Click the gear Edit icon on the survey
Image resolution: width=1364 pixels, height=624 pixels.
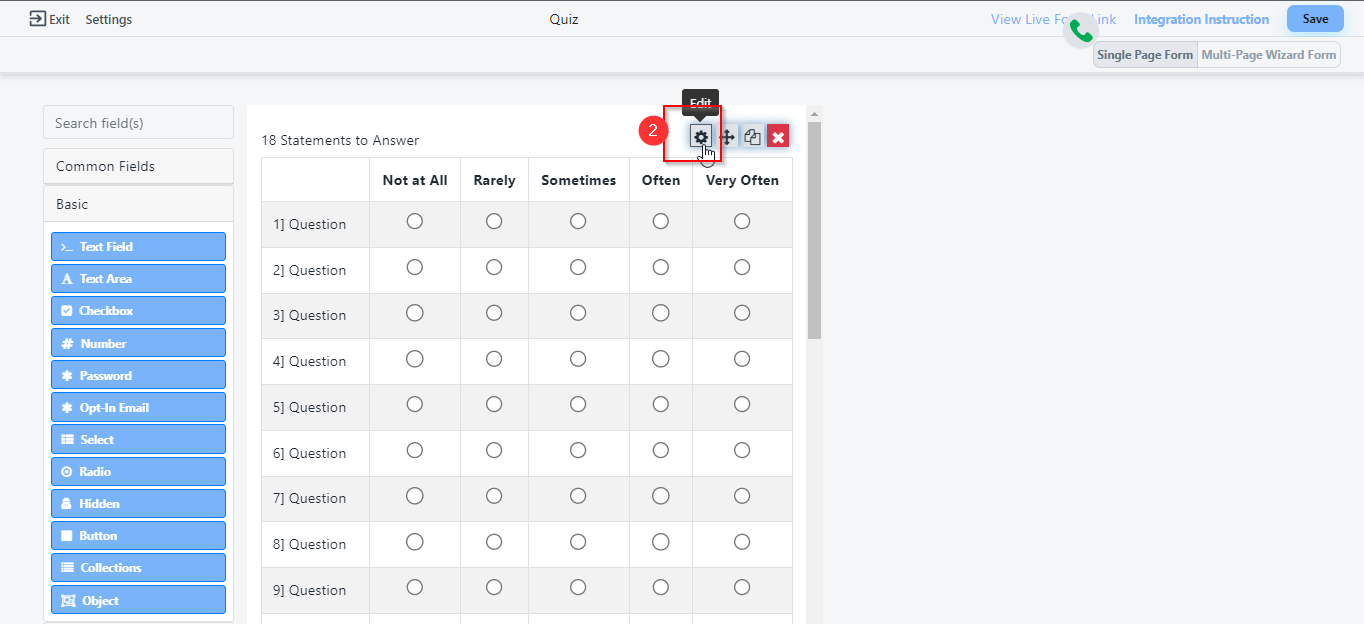[x=701, y=137]
